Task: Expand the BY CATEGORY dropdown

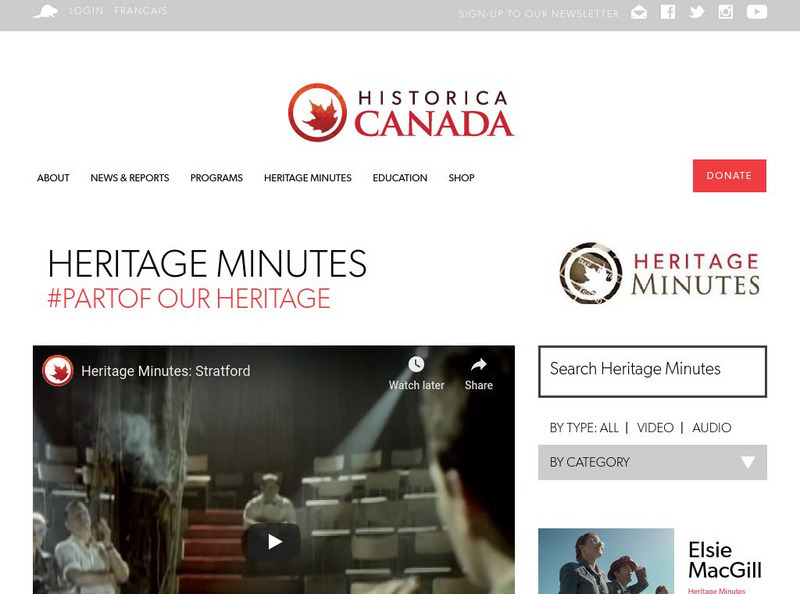Action: [652, 462]
